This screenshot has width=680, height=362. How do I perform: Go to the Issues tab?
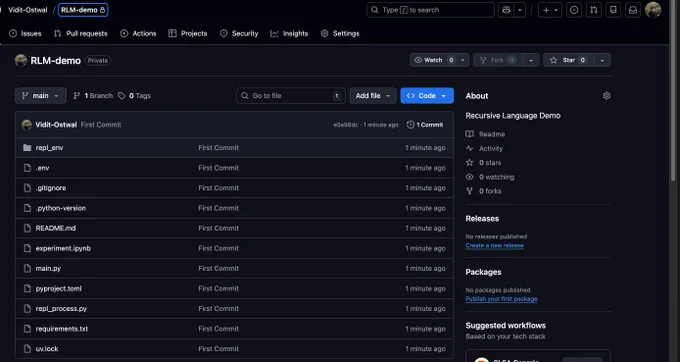pos(25,33)
